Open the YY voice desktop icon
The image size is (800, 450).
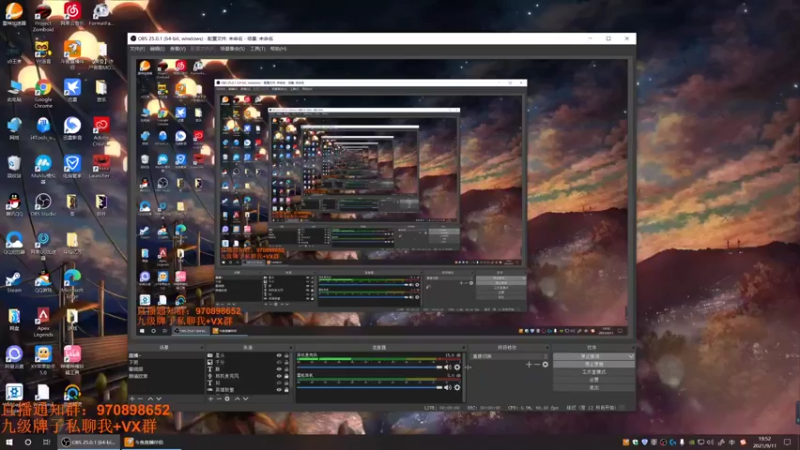click(x=43, y=52)
